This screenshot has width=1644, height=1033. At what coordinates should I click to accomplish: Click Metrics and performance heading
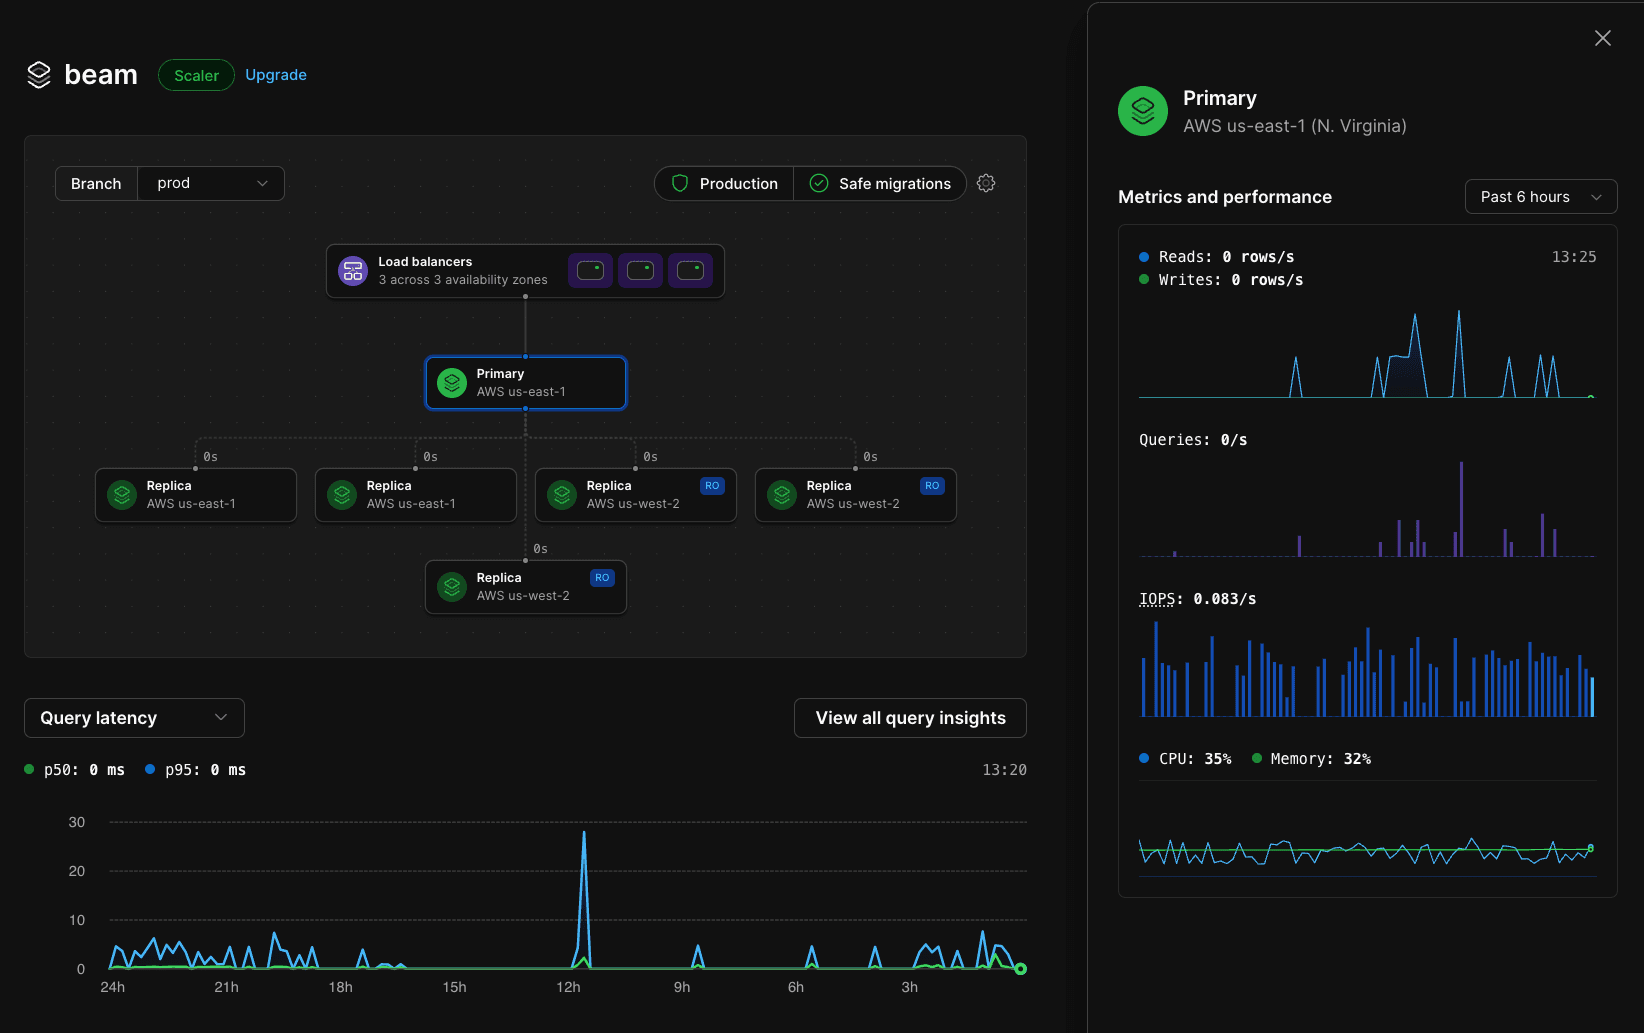[1225, 197]
